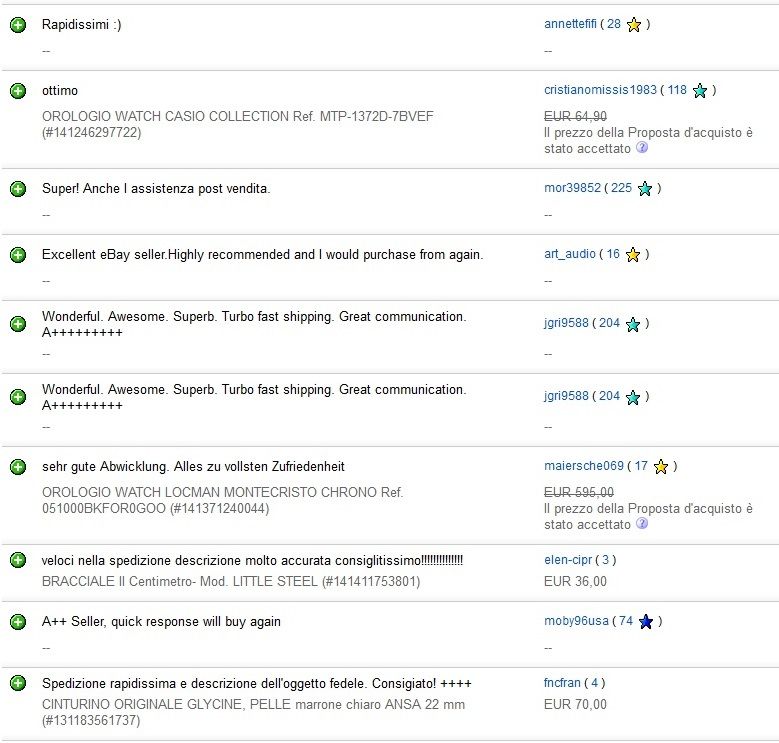The image size is (779, 743).
Task: Open the annettefifi user profile
Action: tap(571, 24)
